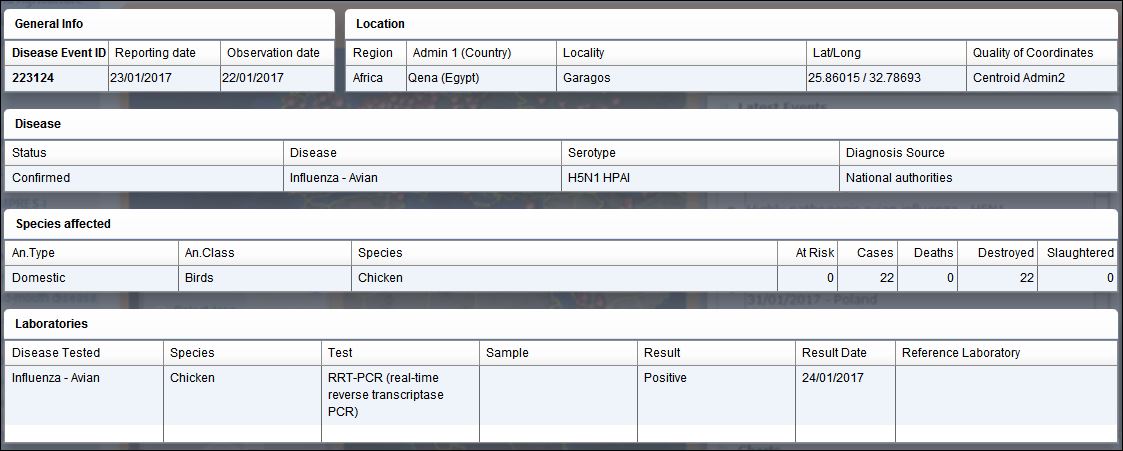Select the Disease Event ID value 223124

coord(32,78)
